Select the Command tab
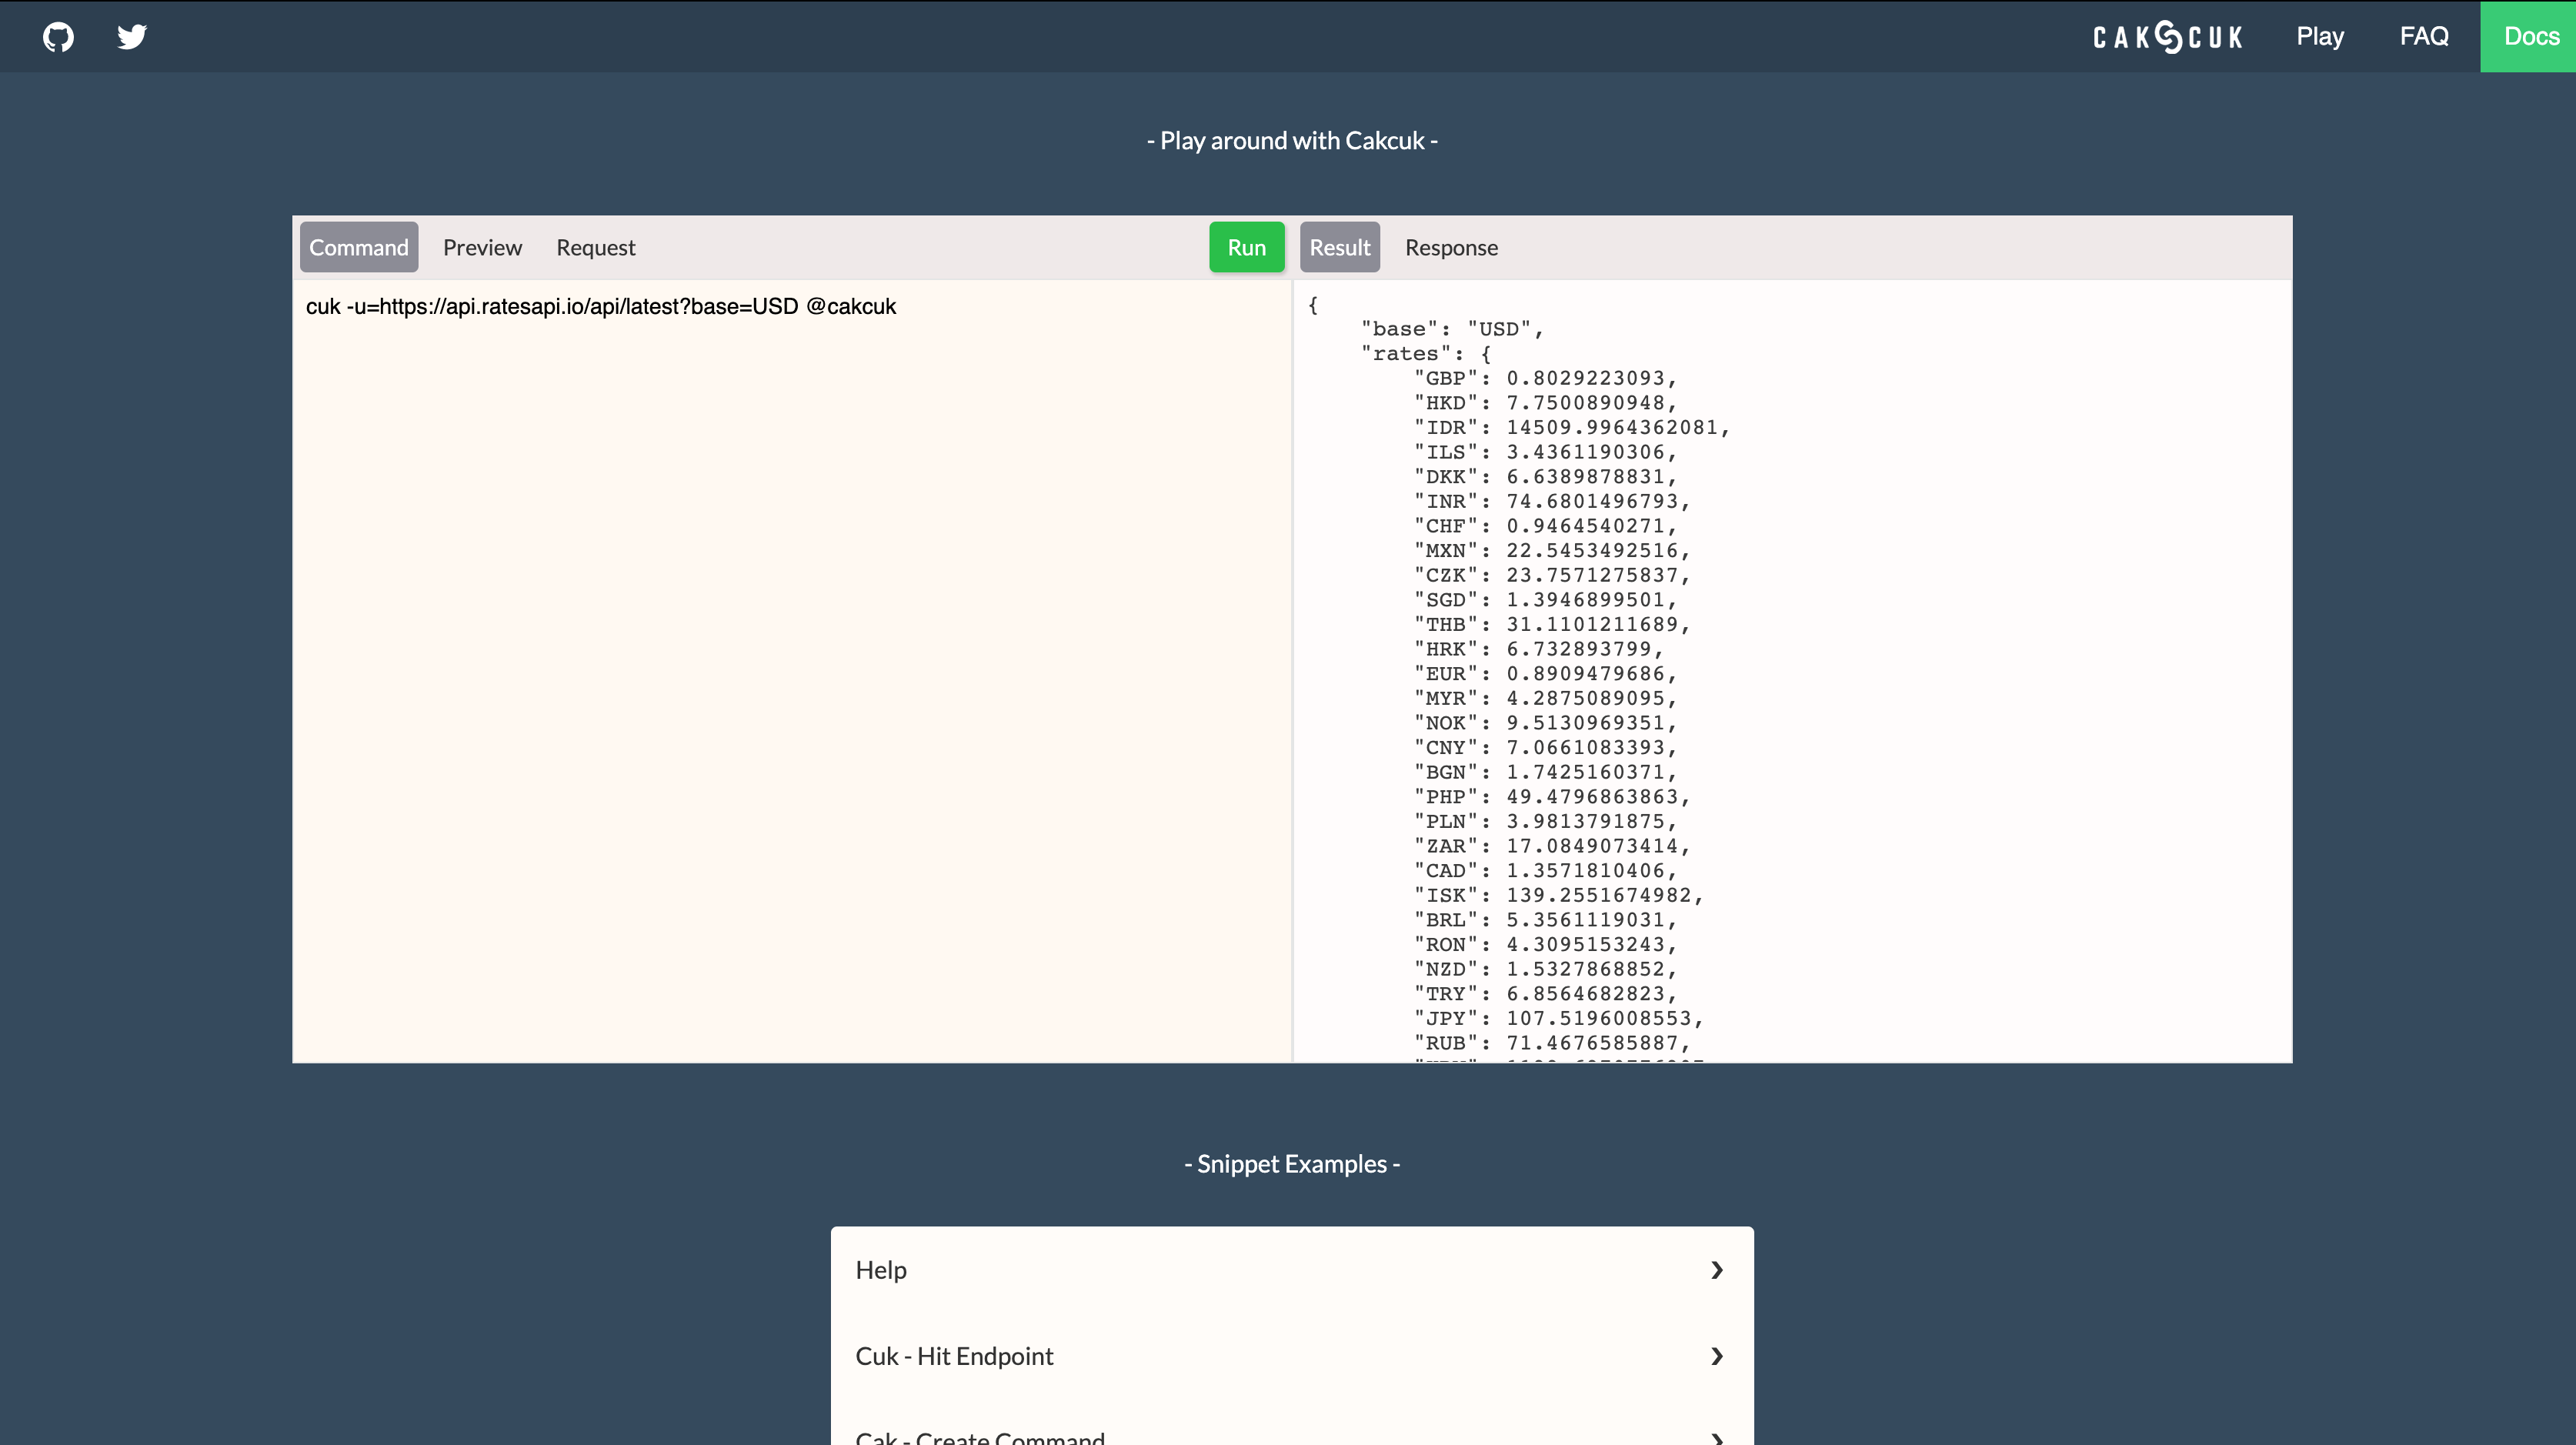The width and height of the screenshot is (2576, 1445). [x=359, y=247]
